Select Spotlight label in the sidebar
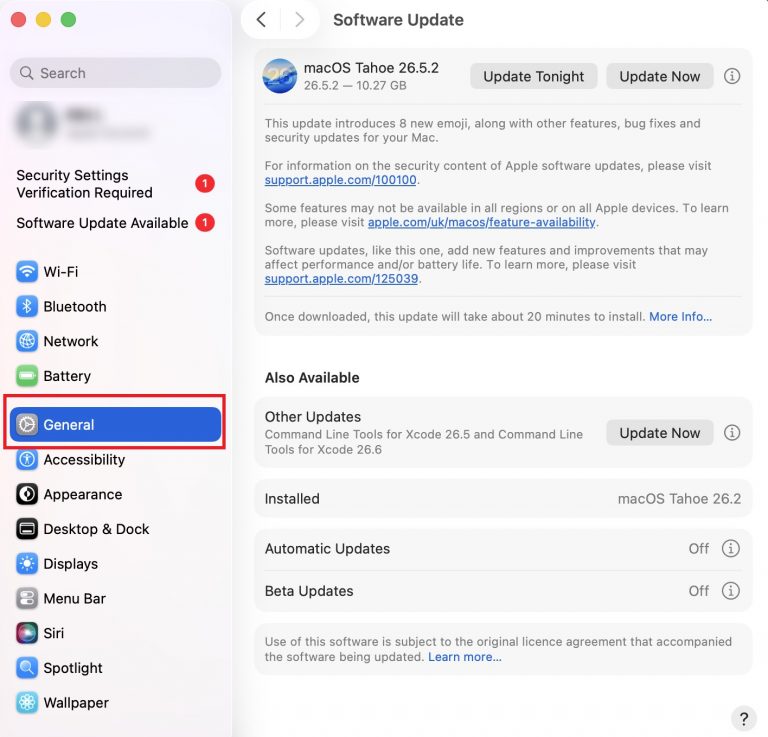 tap(73, 668)
